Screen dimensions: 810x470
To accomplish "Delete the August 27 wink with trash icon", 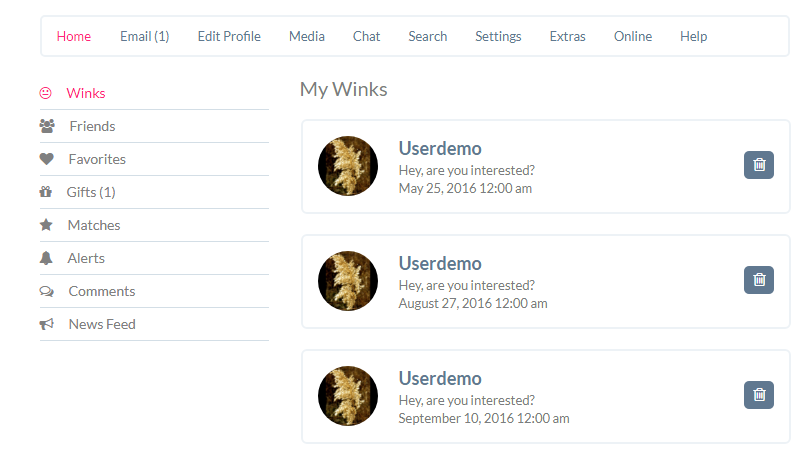I will 758,280.
